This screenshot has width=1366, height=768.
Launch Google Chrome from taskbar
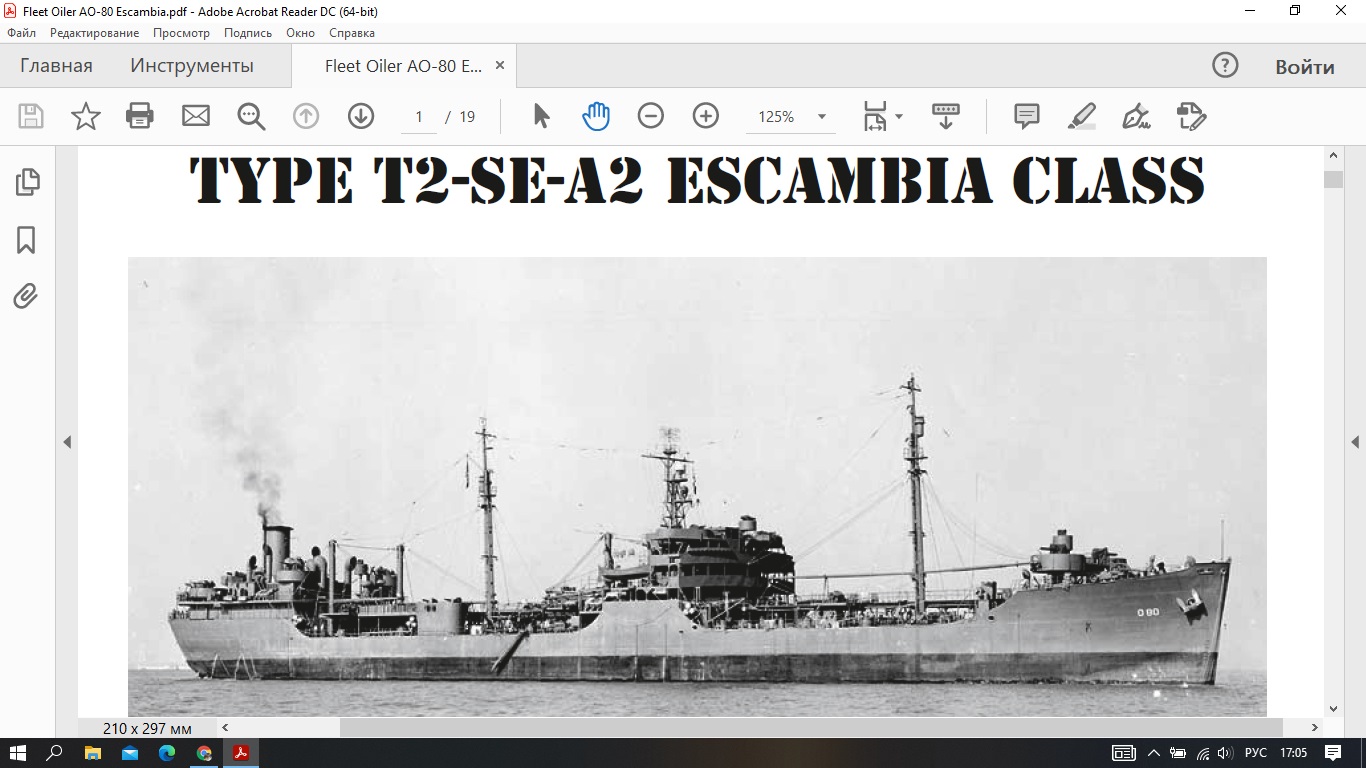(x=204, y=753)
